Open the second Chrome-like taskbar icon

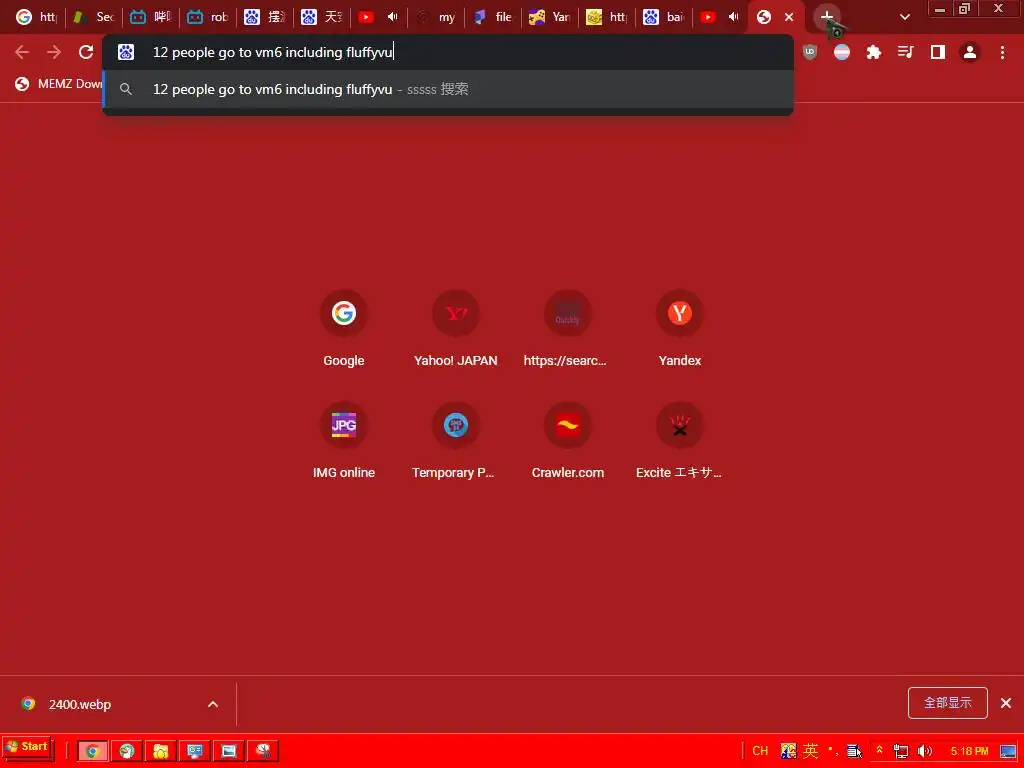[x=127, y=751]
